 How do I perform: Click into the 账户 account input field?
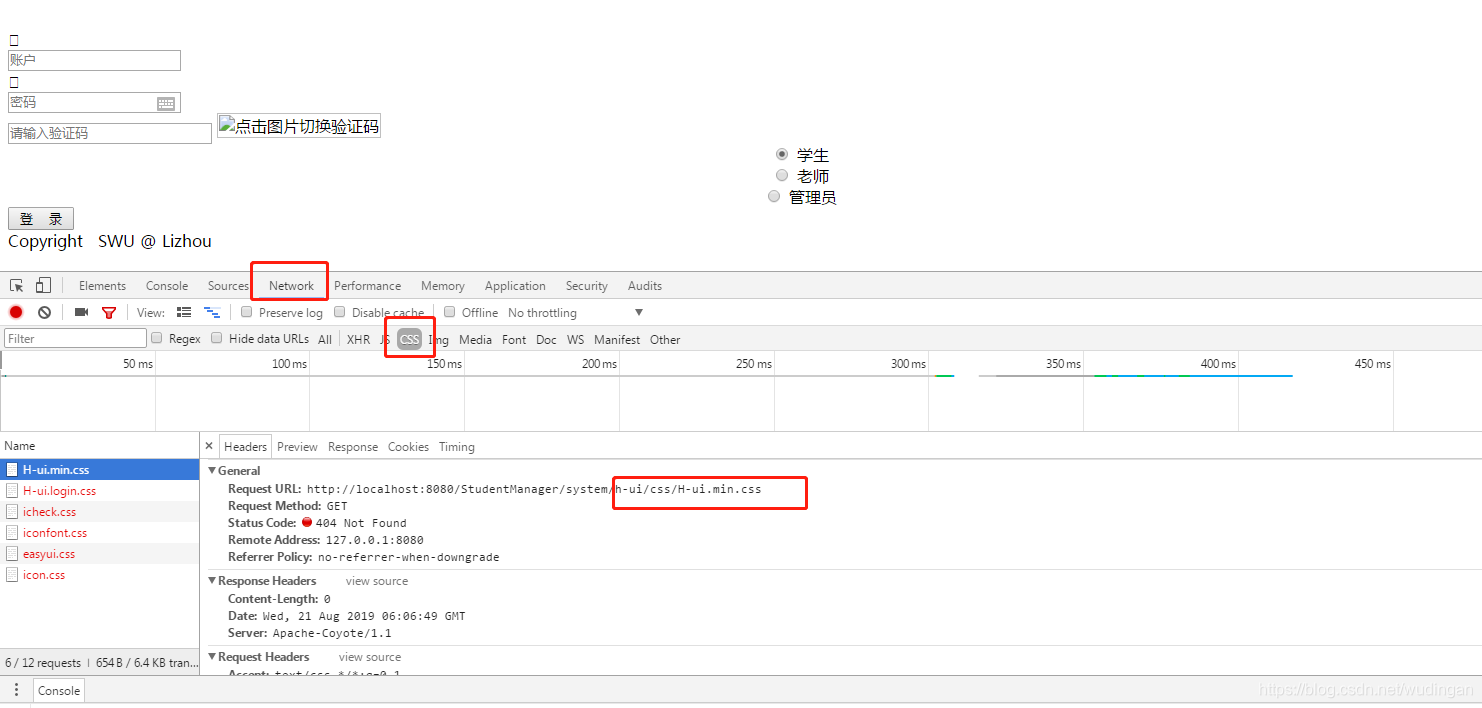tap(94, 61)
